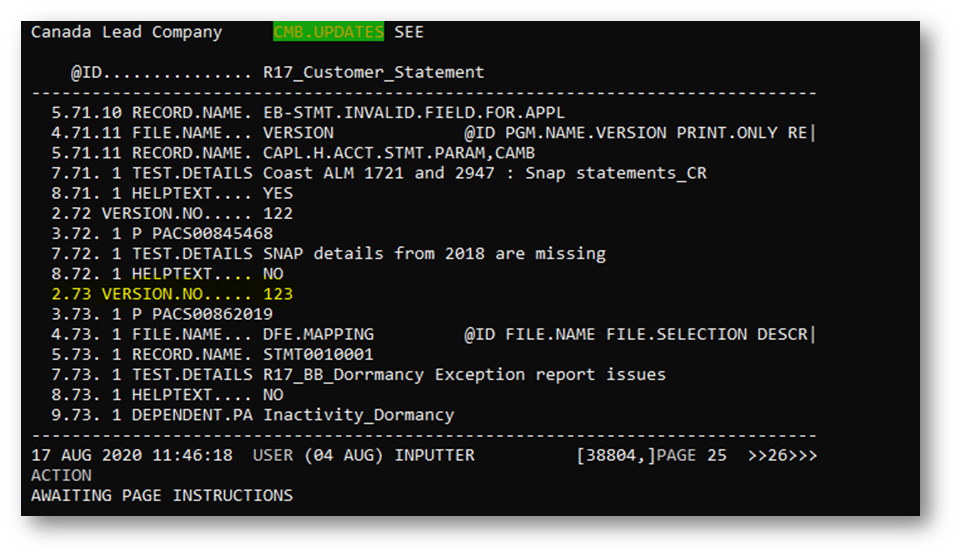The image size is (962, 558).
Task: Click record name CAPL.H.ACCT.STMT.PARAM,CAMB
Action: pos(398,153)
